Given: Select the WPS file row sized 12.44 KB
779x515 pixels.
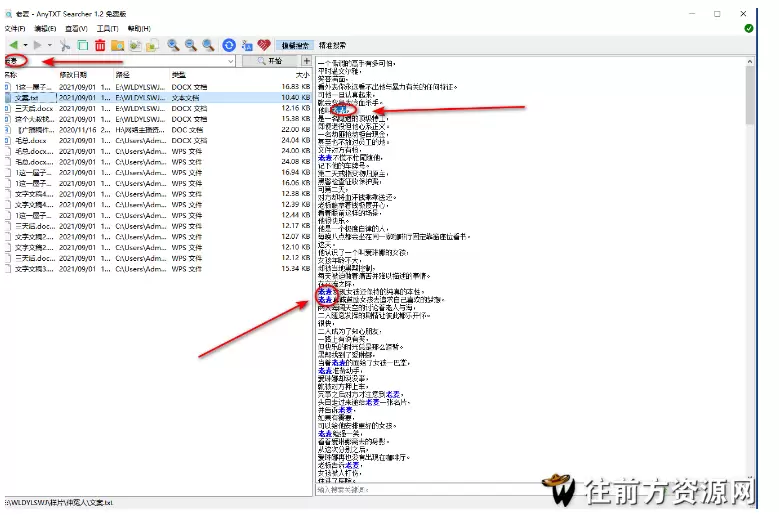Looking at the screenshot, I should (x=158, y=215).
